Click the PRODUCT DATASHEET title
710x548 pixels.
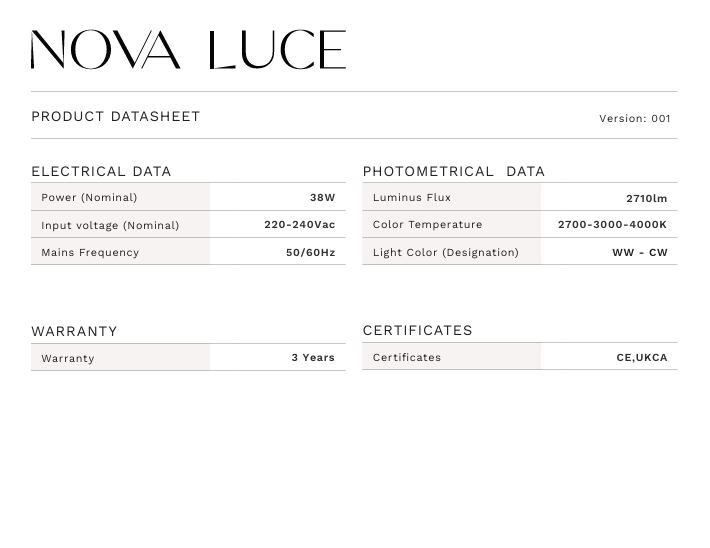116,117
